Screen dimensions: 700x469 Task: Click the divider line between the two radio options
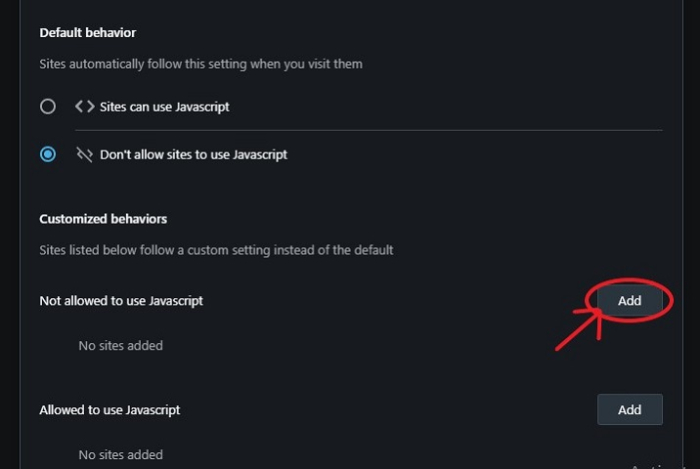[x=368, y=130]
